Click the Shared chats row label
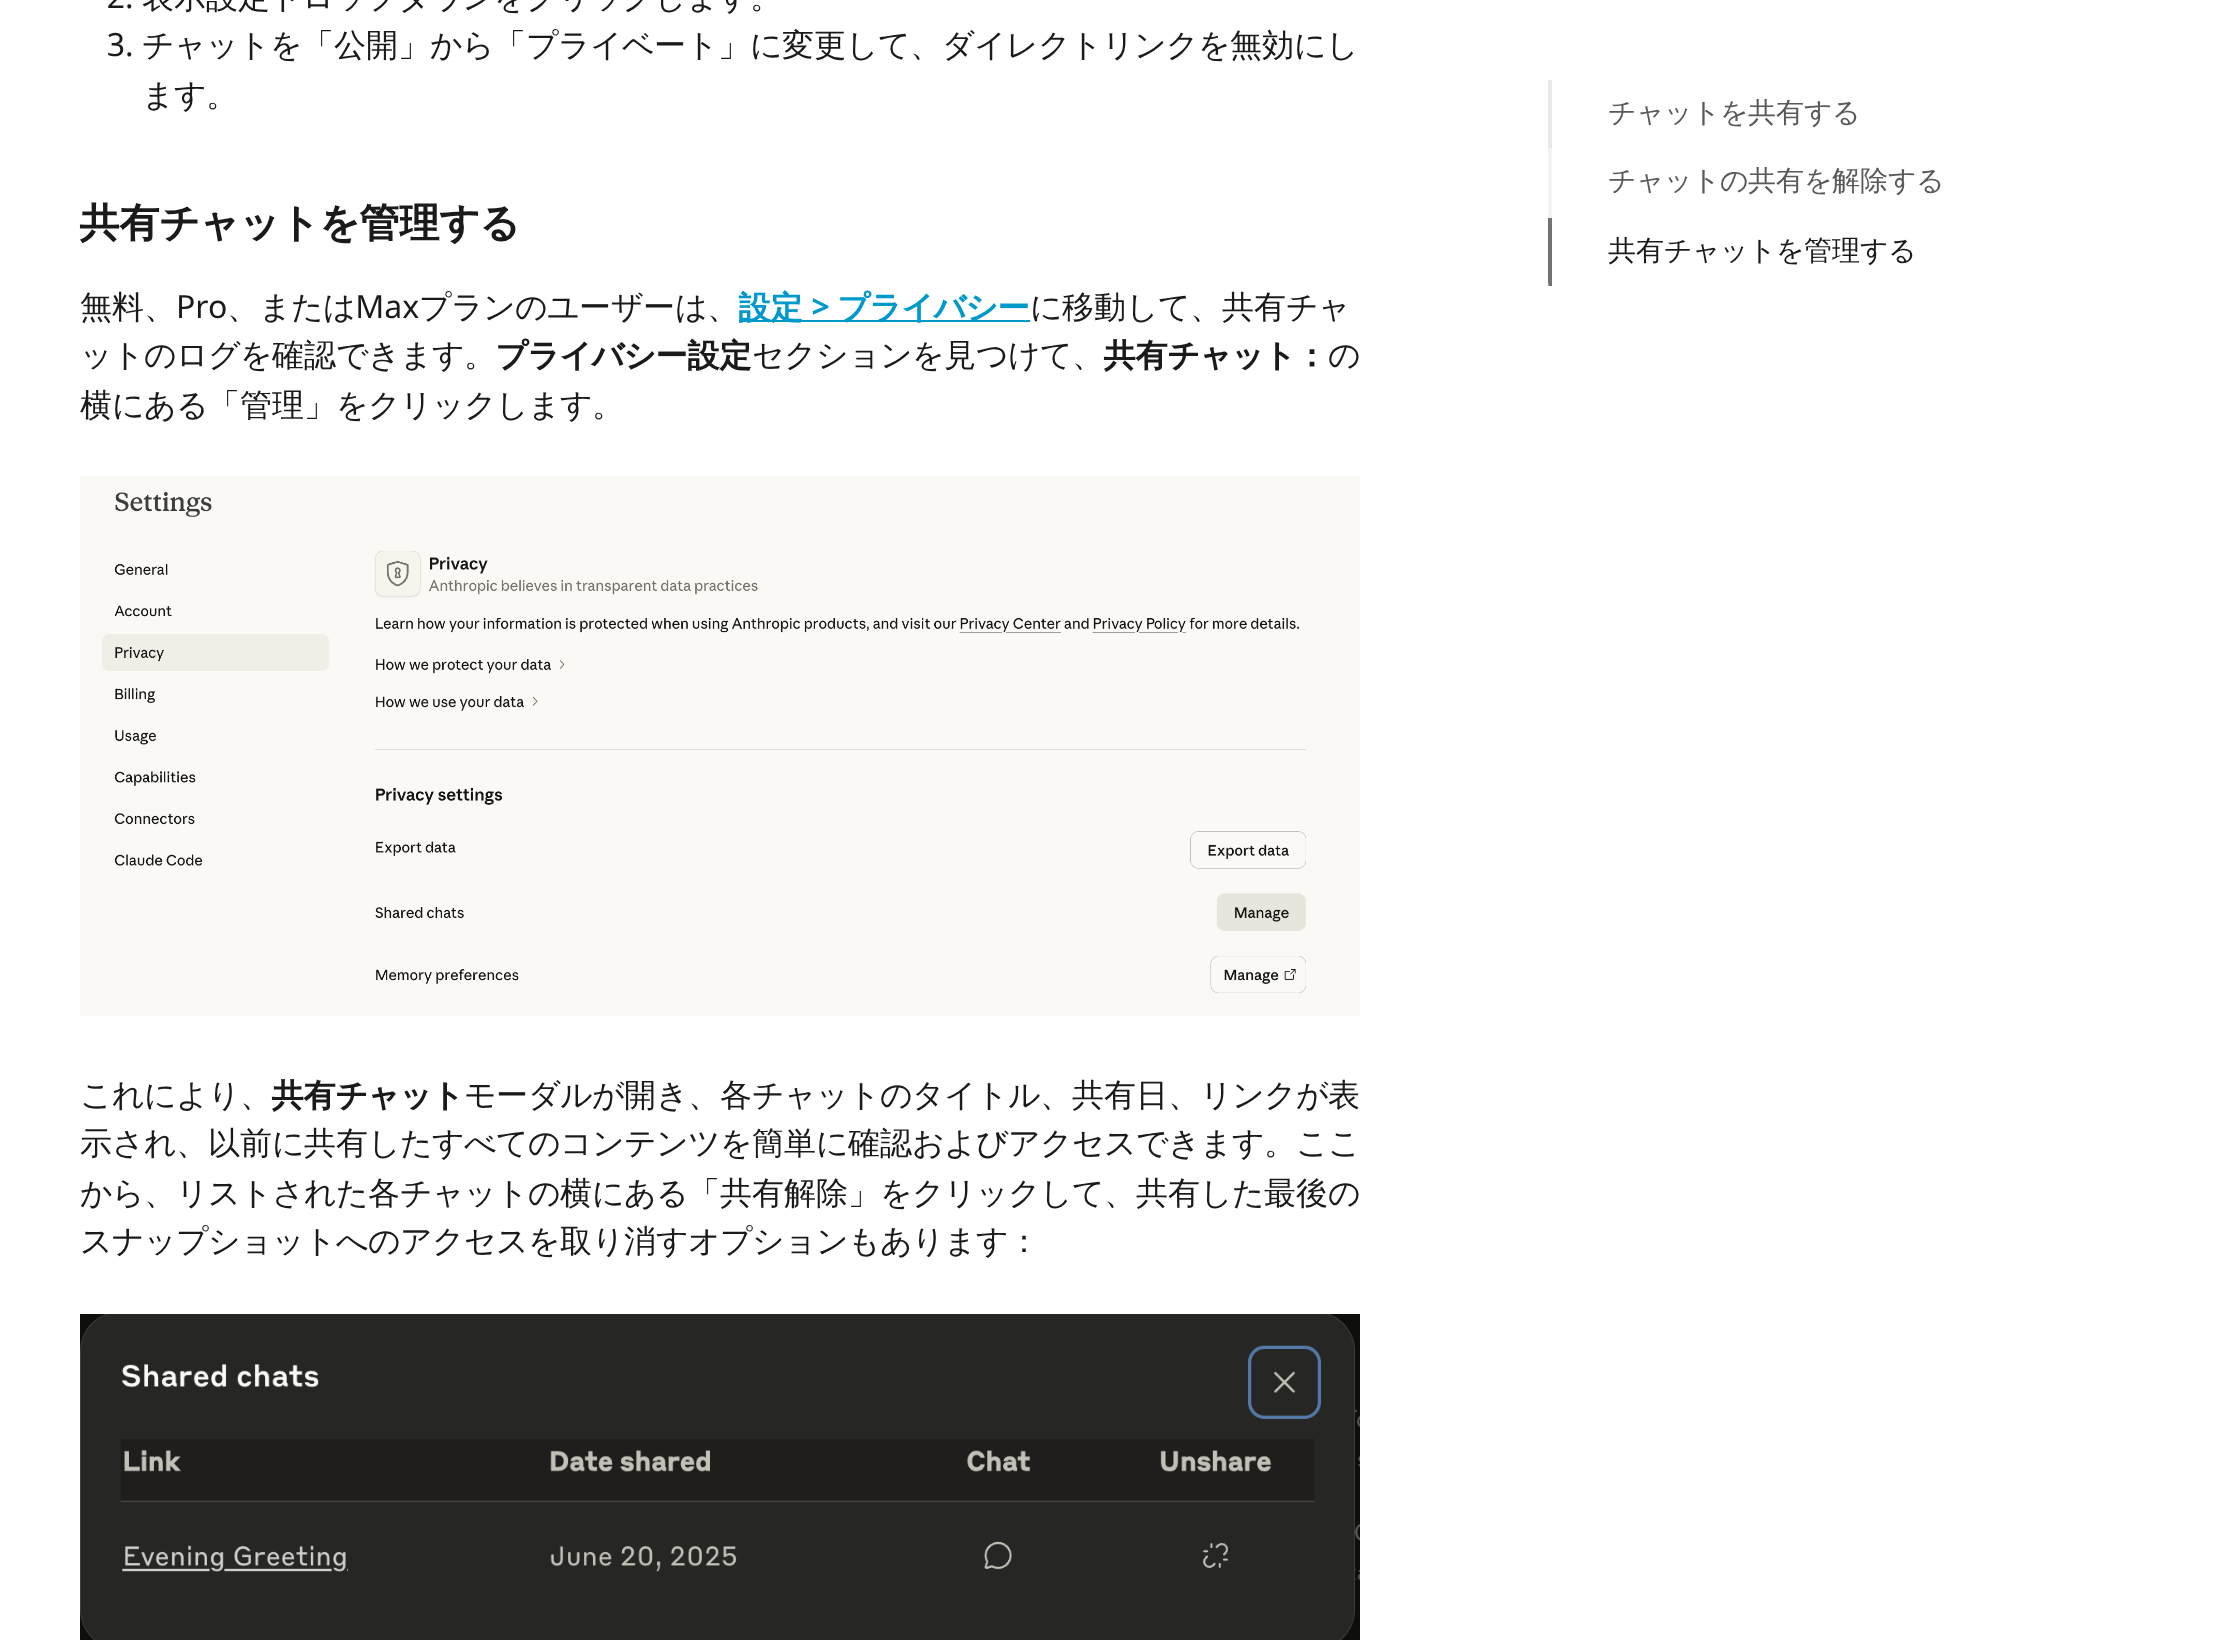This screenshot has width=2240, height=1640. [419, 913]
